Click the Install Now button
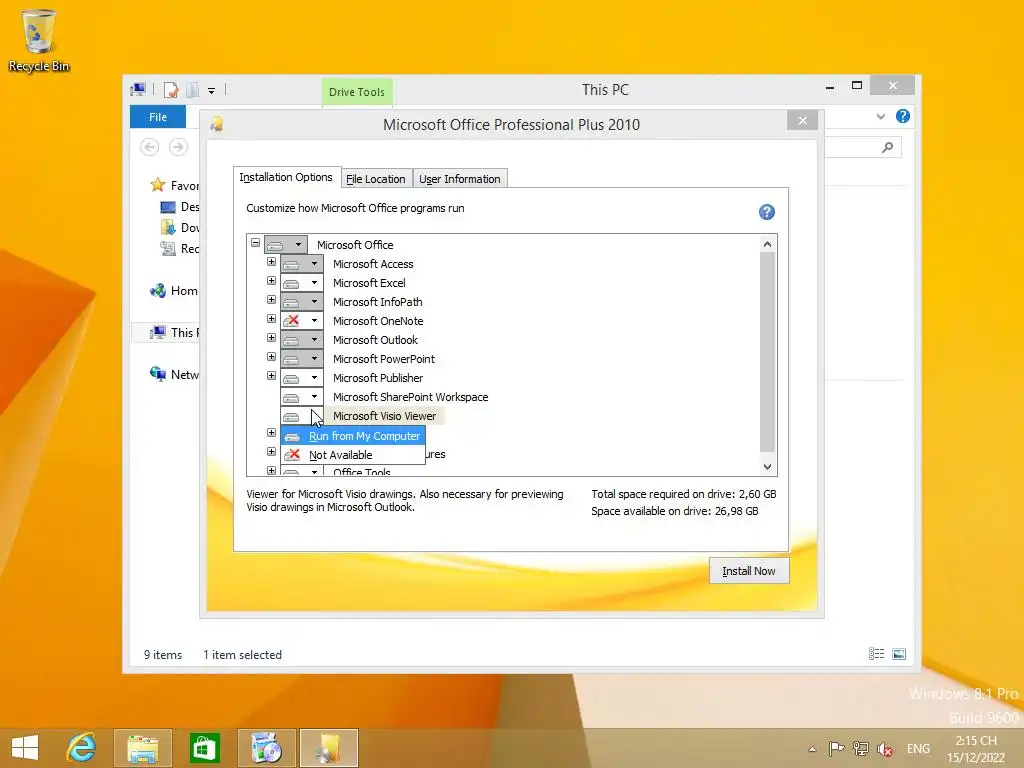This screenshot has width=1024, height=768. (x=749, y=571)
